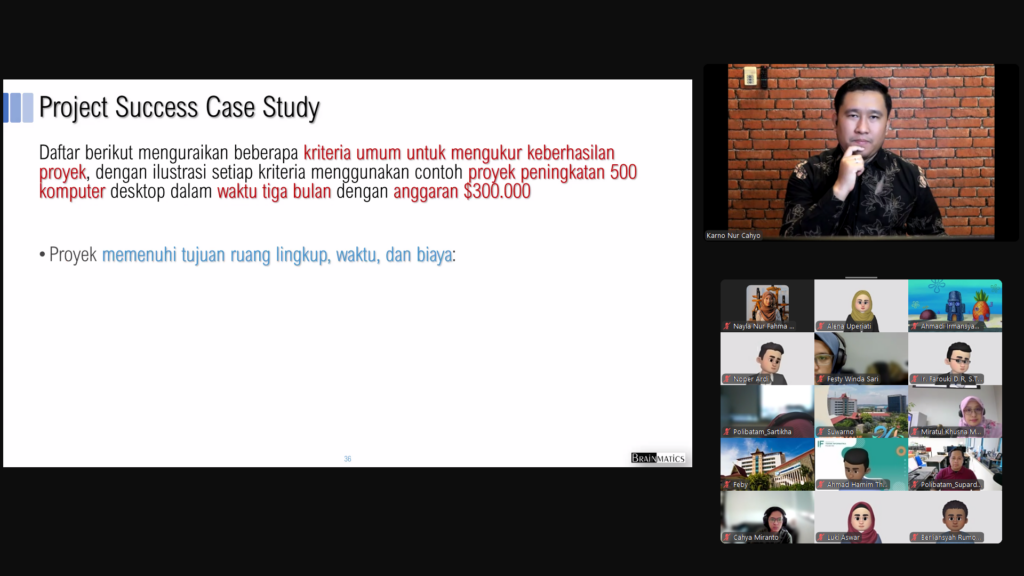Click the main speaker video of Karno

(860, 150)
